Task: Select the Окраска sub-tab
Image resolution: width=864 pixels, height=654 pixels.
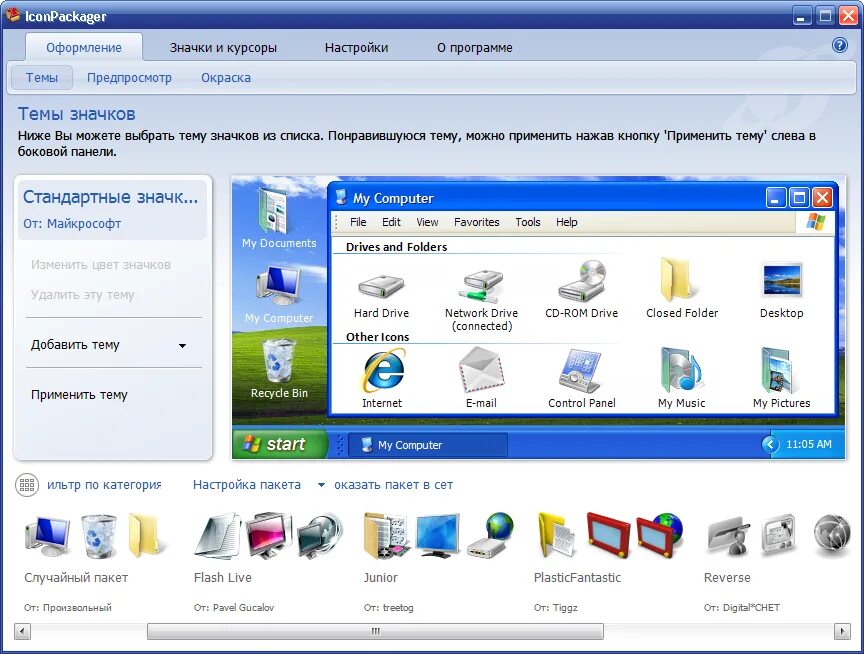Action: [226, 78]
